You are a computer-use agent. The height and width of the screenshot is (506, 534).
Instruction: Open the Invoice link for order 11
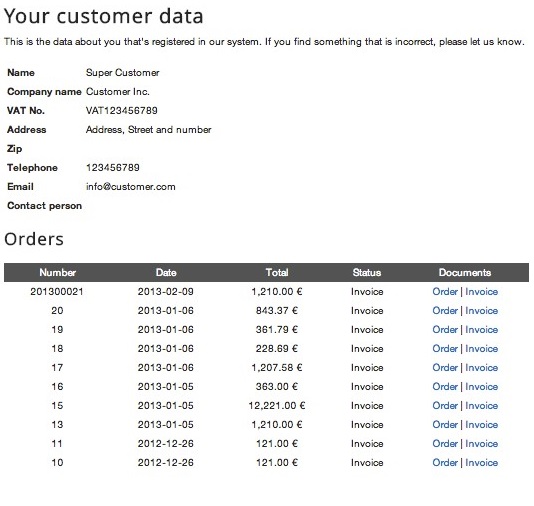482,444
